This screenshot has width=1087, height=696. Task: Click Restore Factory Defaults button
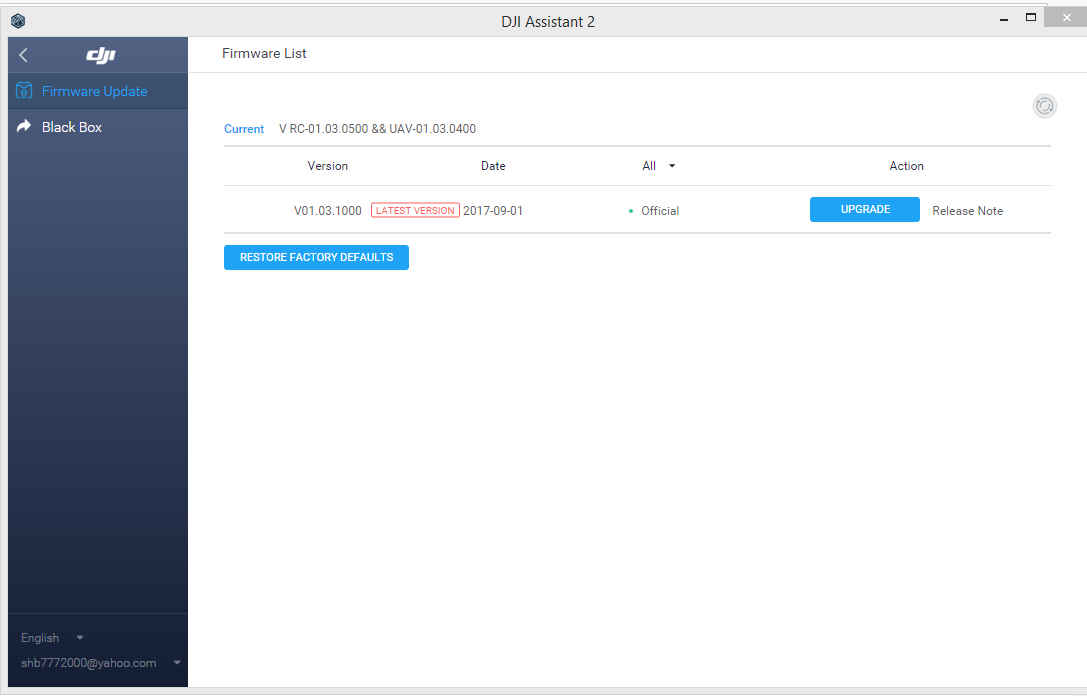[x=316, y=257]
